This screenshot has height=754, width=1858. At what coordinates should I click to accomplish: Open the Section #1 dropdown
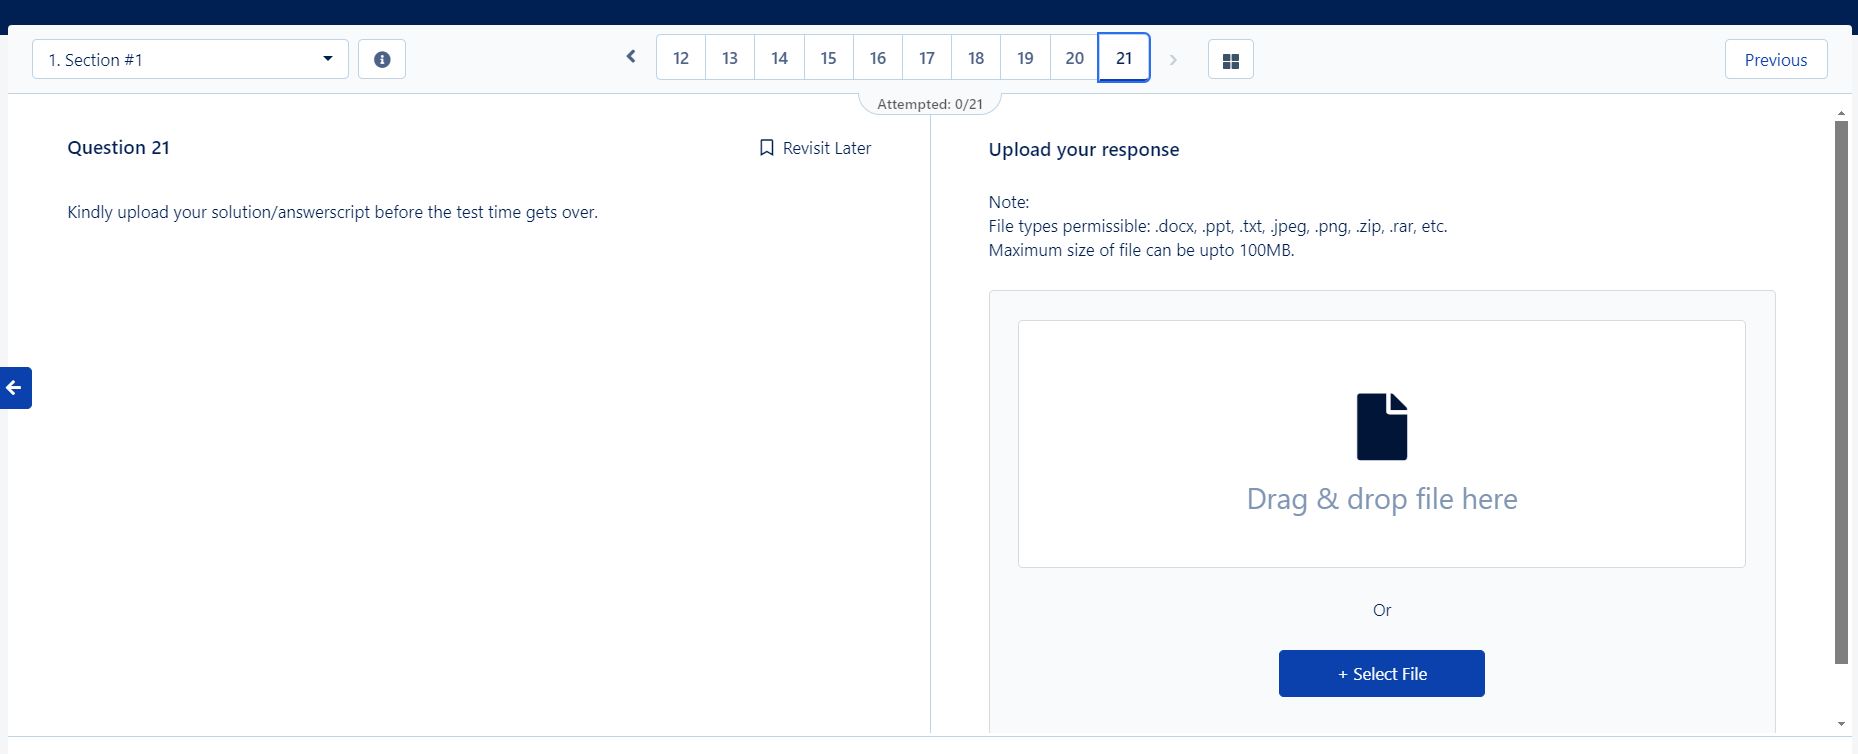[x=190, y=59]
